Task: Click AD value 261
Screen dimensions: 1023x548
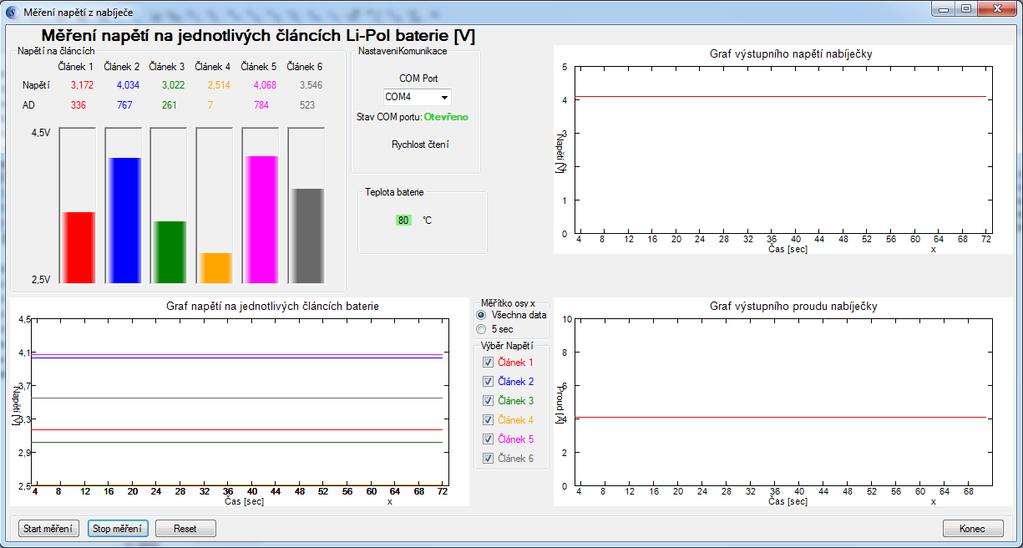Action: click(x=169, y=105)
